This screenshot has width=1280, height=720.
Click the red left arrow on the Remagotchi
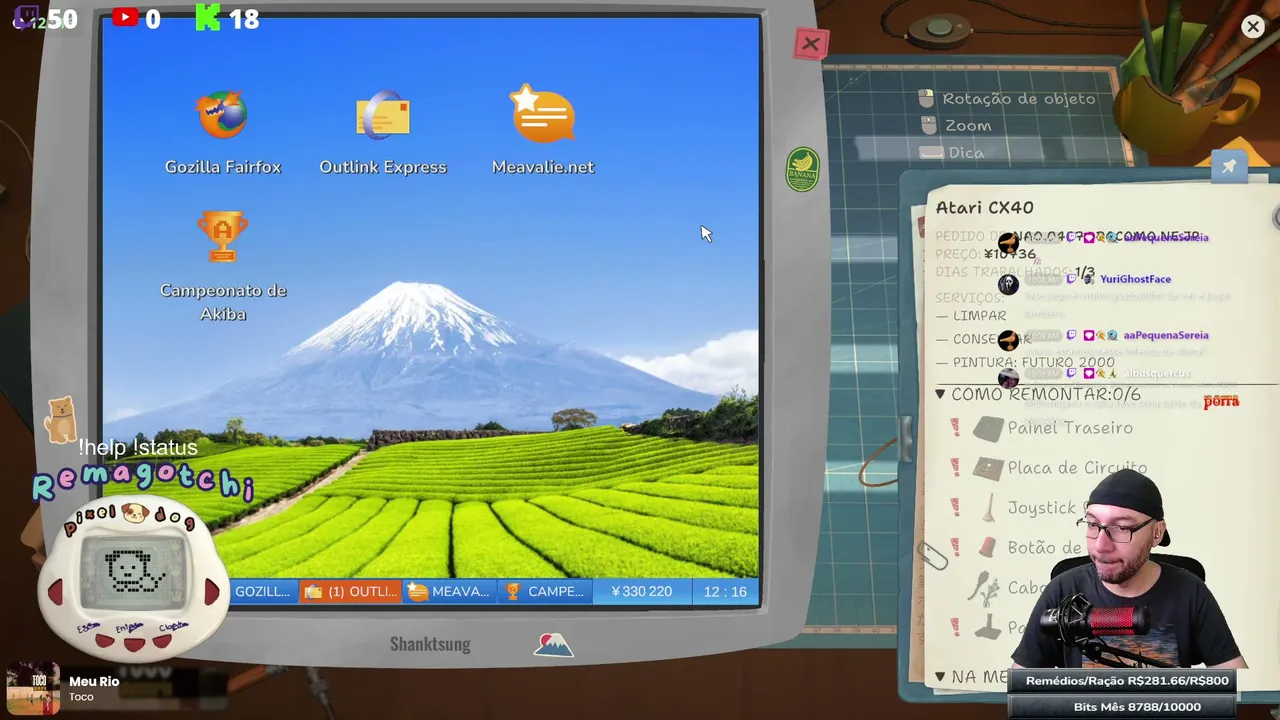[56, 592]
